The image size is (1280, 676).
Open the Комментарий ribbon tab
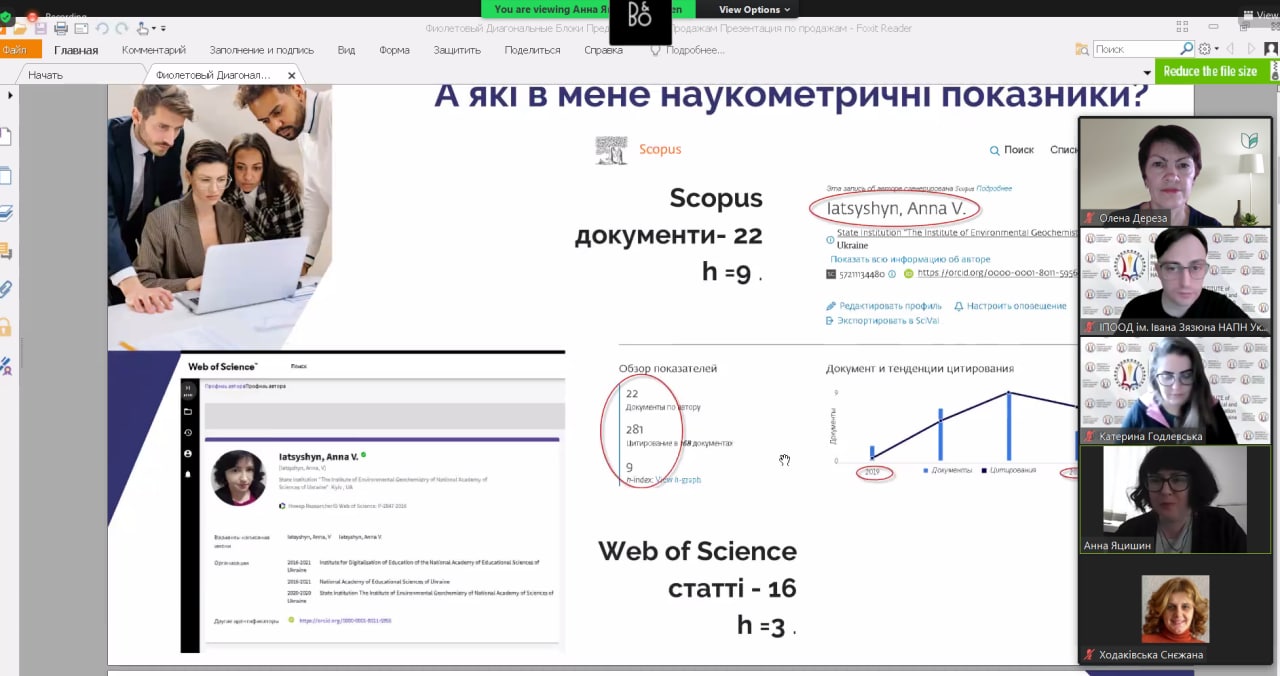point(154,50)
